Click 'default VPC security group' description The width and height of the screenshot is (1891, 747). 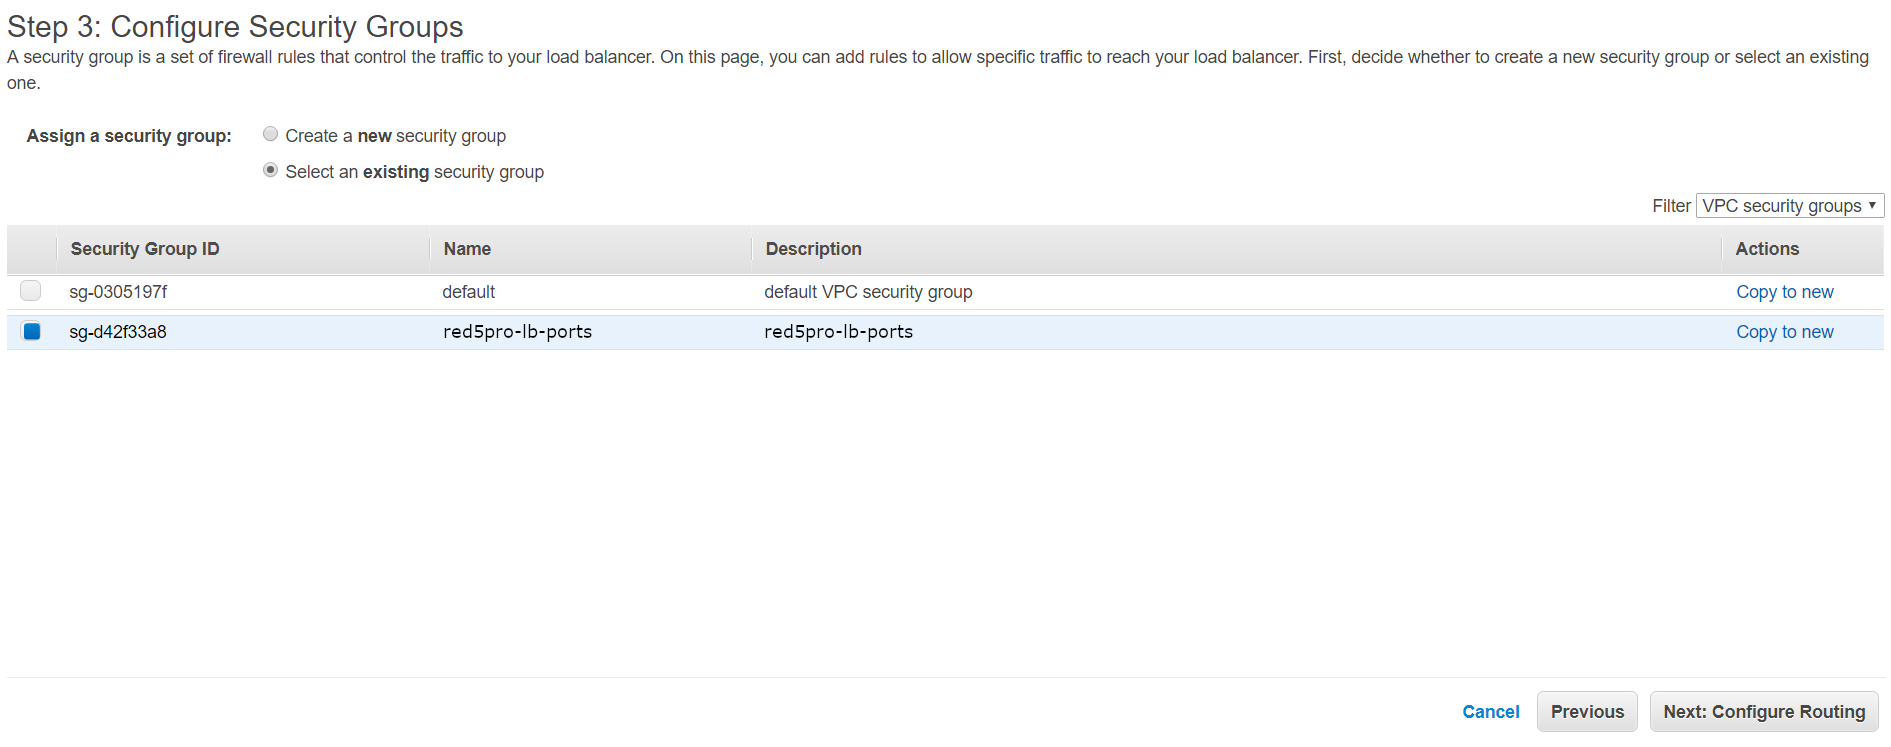tap(868, 292)
